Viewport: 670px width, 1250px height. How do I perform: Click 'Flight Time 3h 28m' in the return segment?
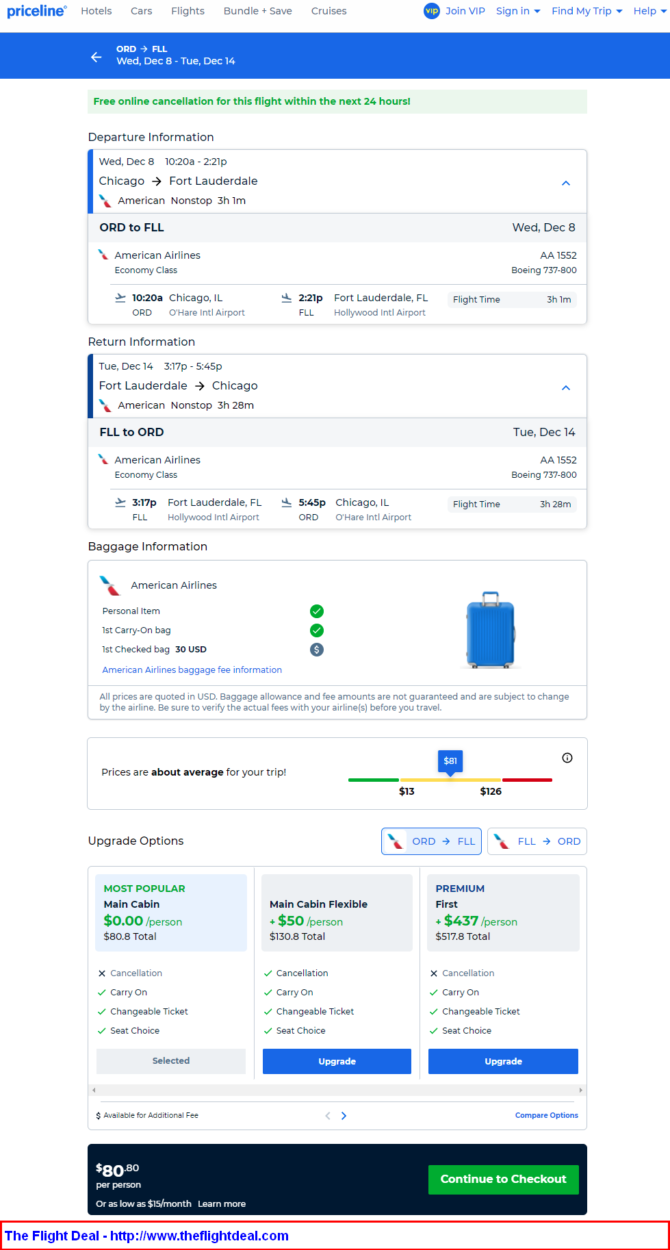tap(512, 504)
